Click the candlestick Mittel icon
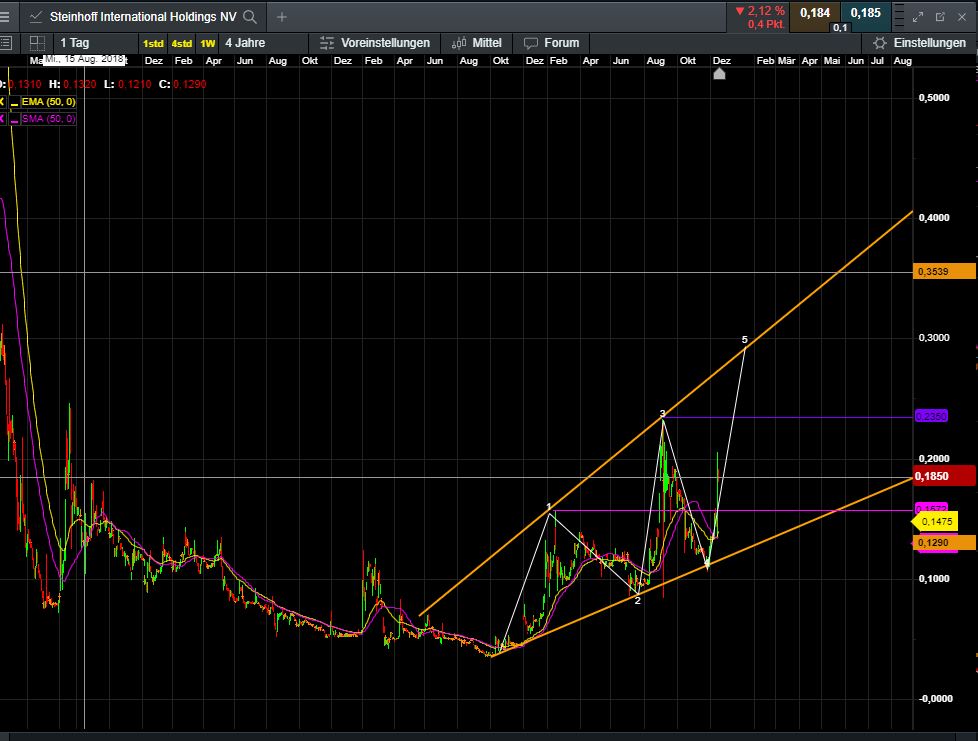Screen dimensions: 978x741 pos(459,43)
